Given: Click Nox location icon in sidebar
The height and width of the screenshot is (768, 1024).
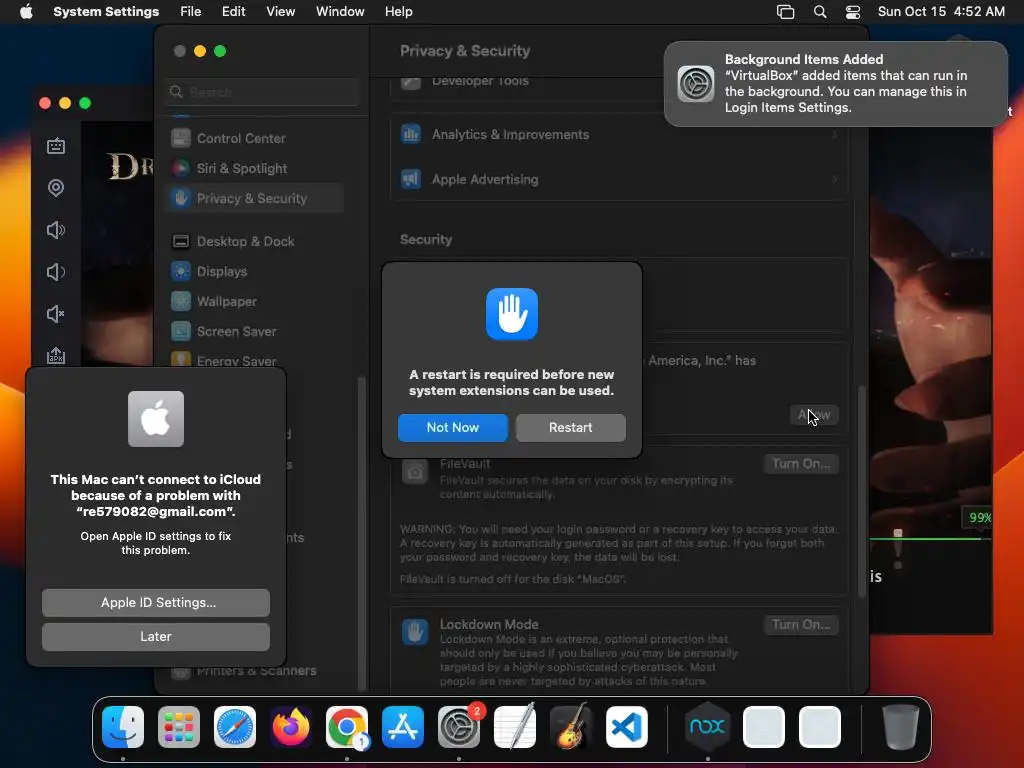Looking at the screenshot, I should [x=56, y=188].
